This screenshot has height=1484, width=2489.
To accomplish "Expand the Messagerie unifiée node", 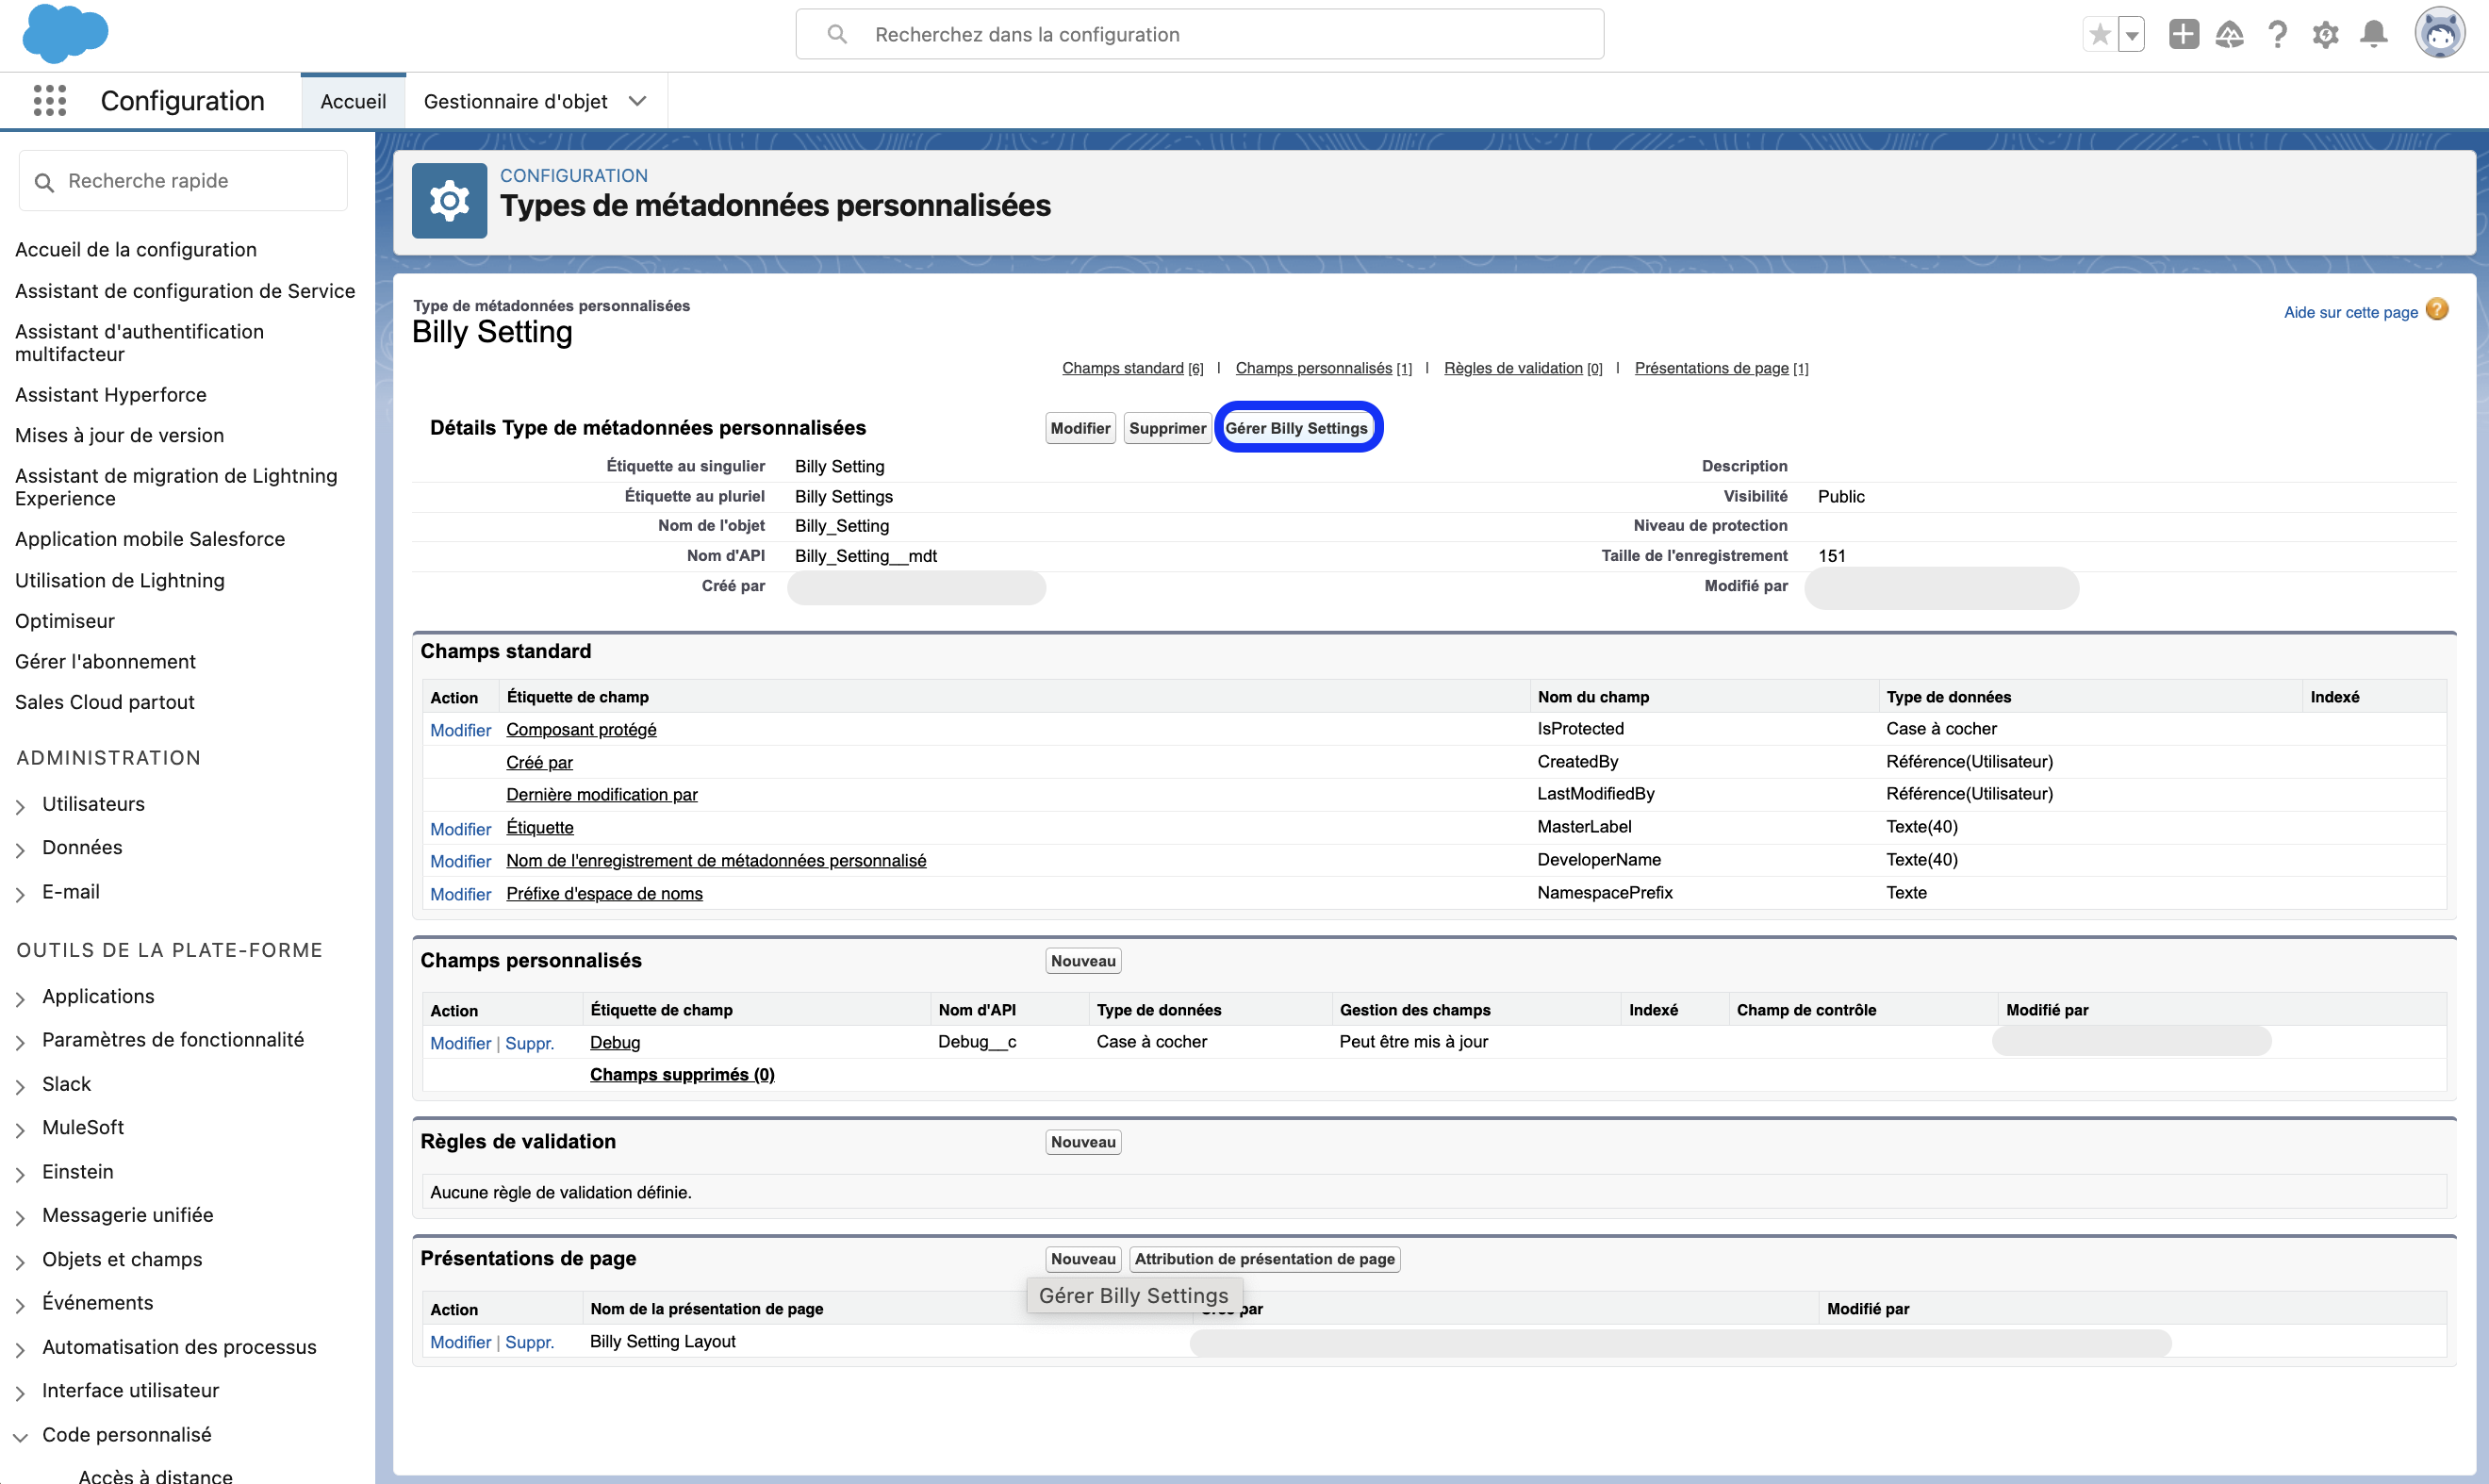I will click(20, 1217).
